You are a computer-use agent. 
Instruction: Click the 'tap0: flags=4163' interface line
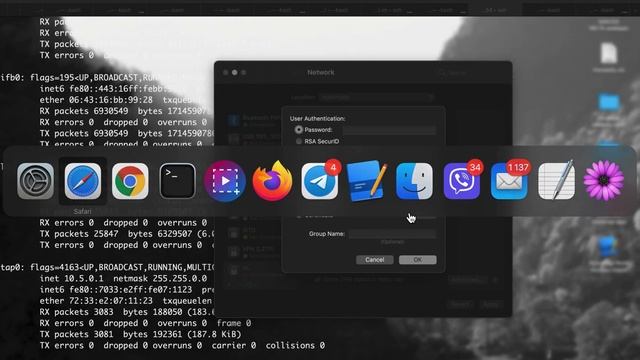(x=107, y=267)
